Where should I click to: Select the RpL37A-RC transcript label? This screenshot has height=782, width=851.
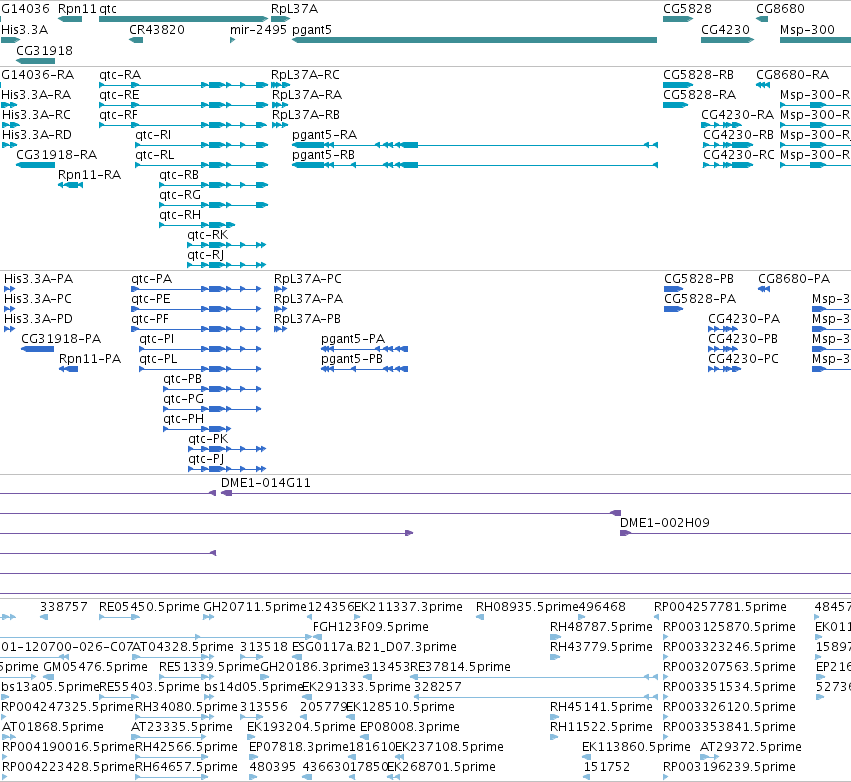pyautogui.click(x=306, y=75)
